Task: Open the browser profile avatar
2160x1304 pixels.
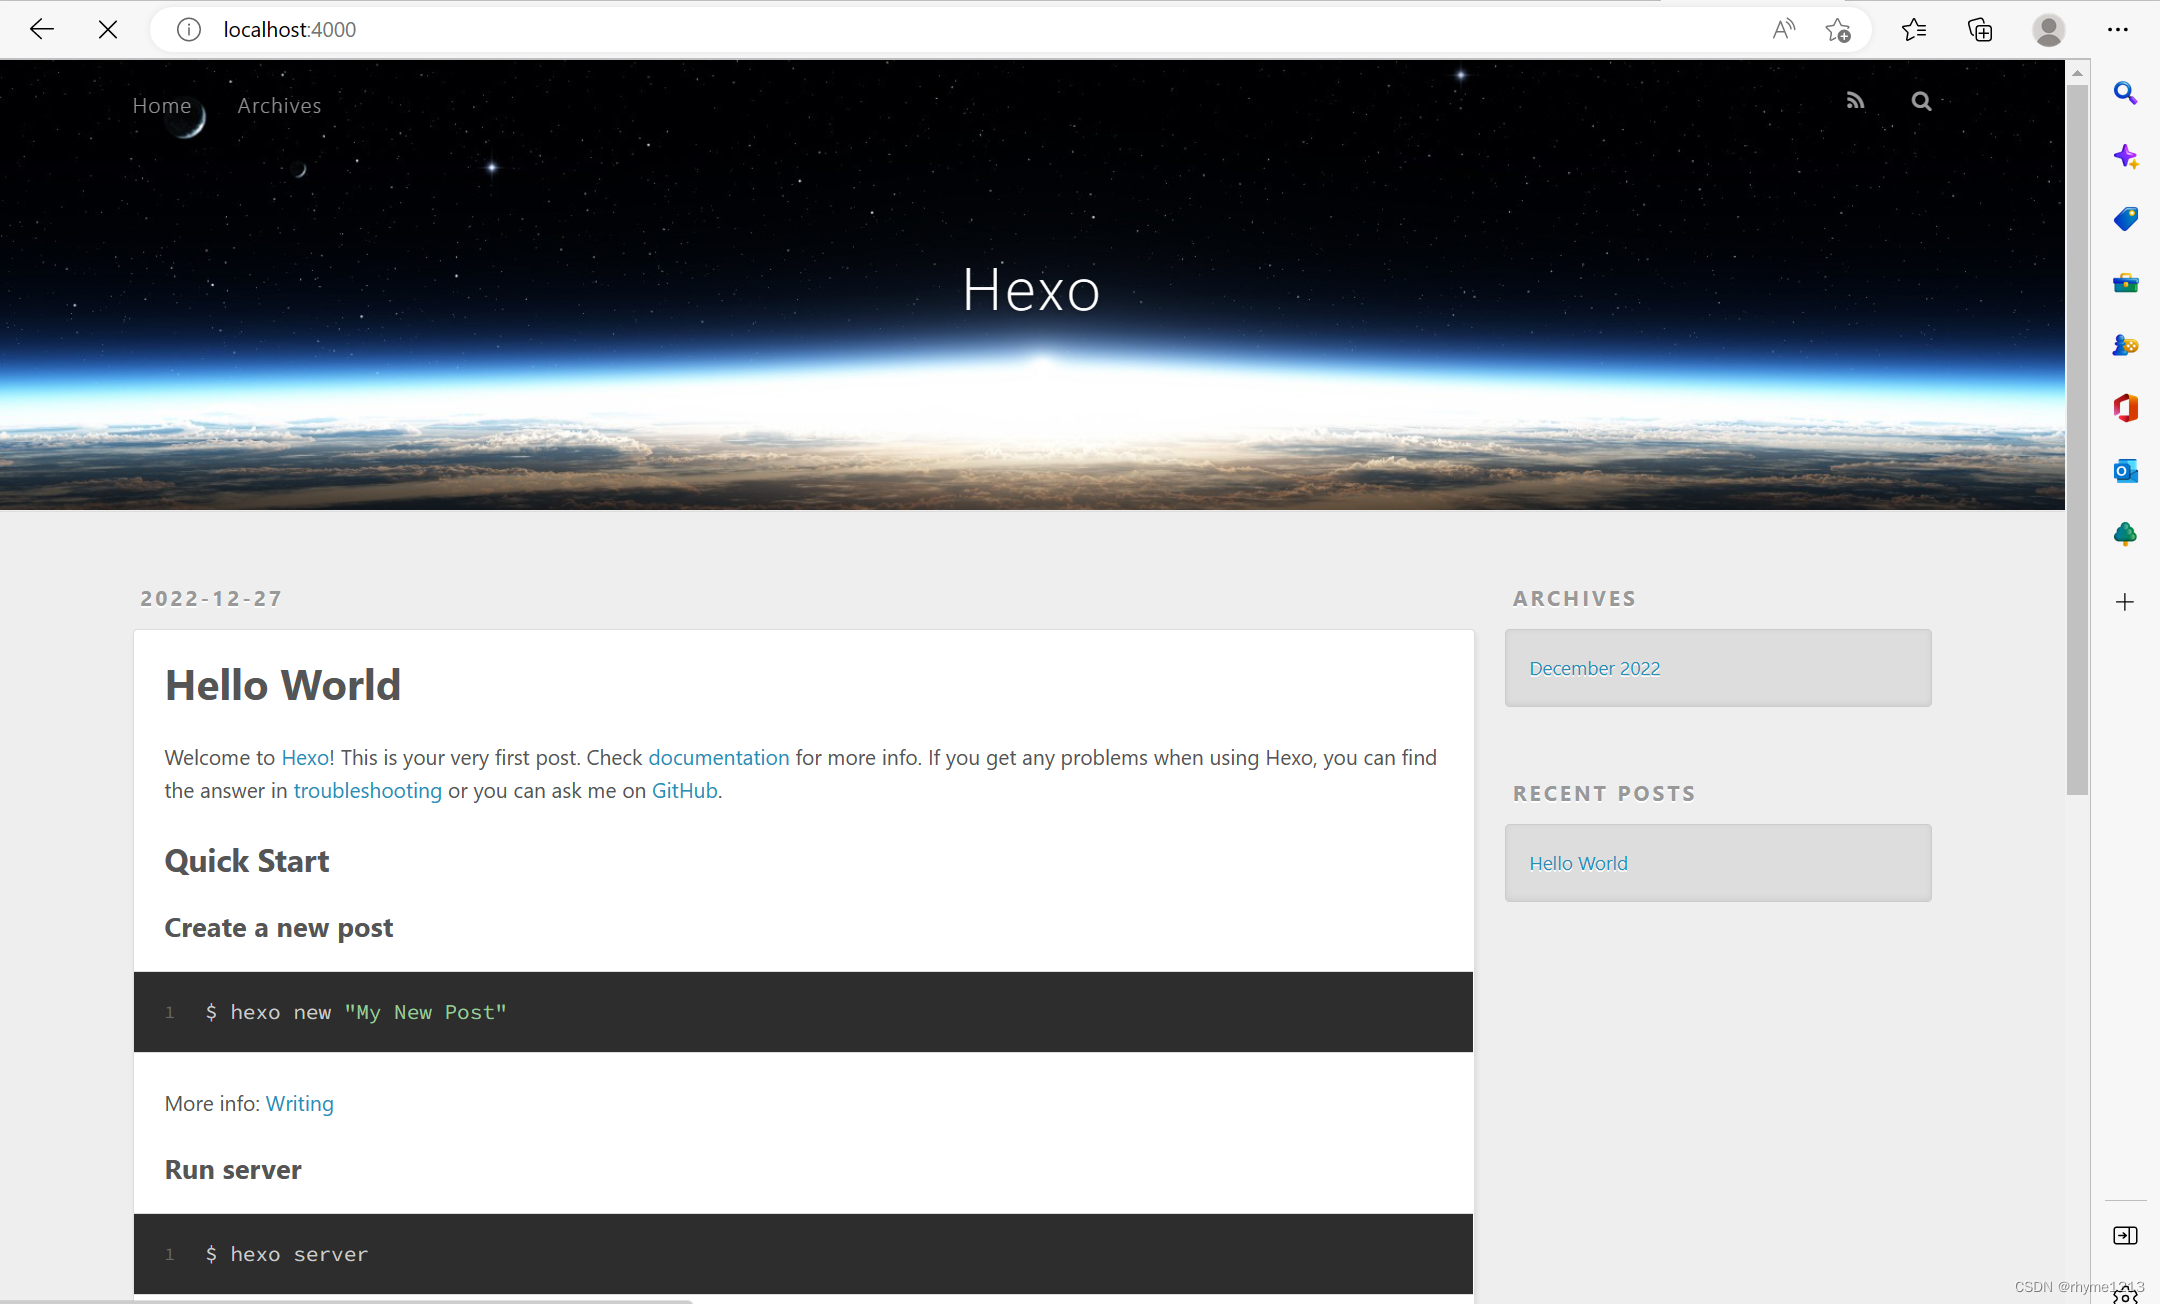Action: [x=2048, y=29]
